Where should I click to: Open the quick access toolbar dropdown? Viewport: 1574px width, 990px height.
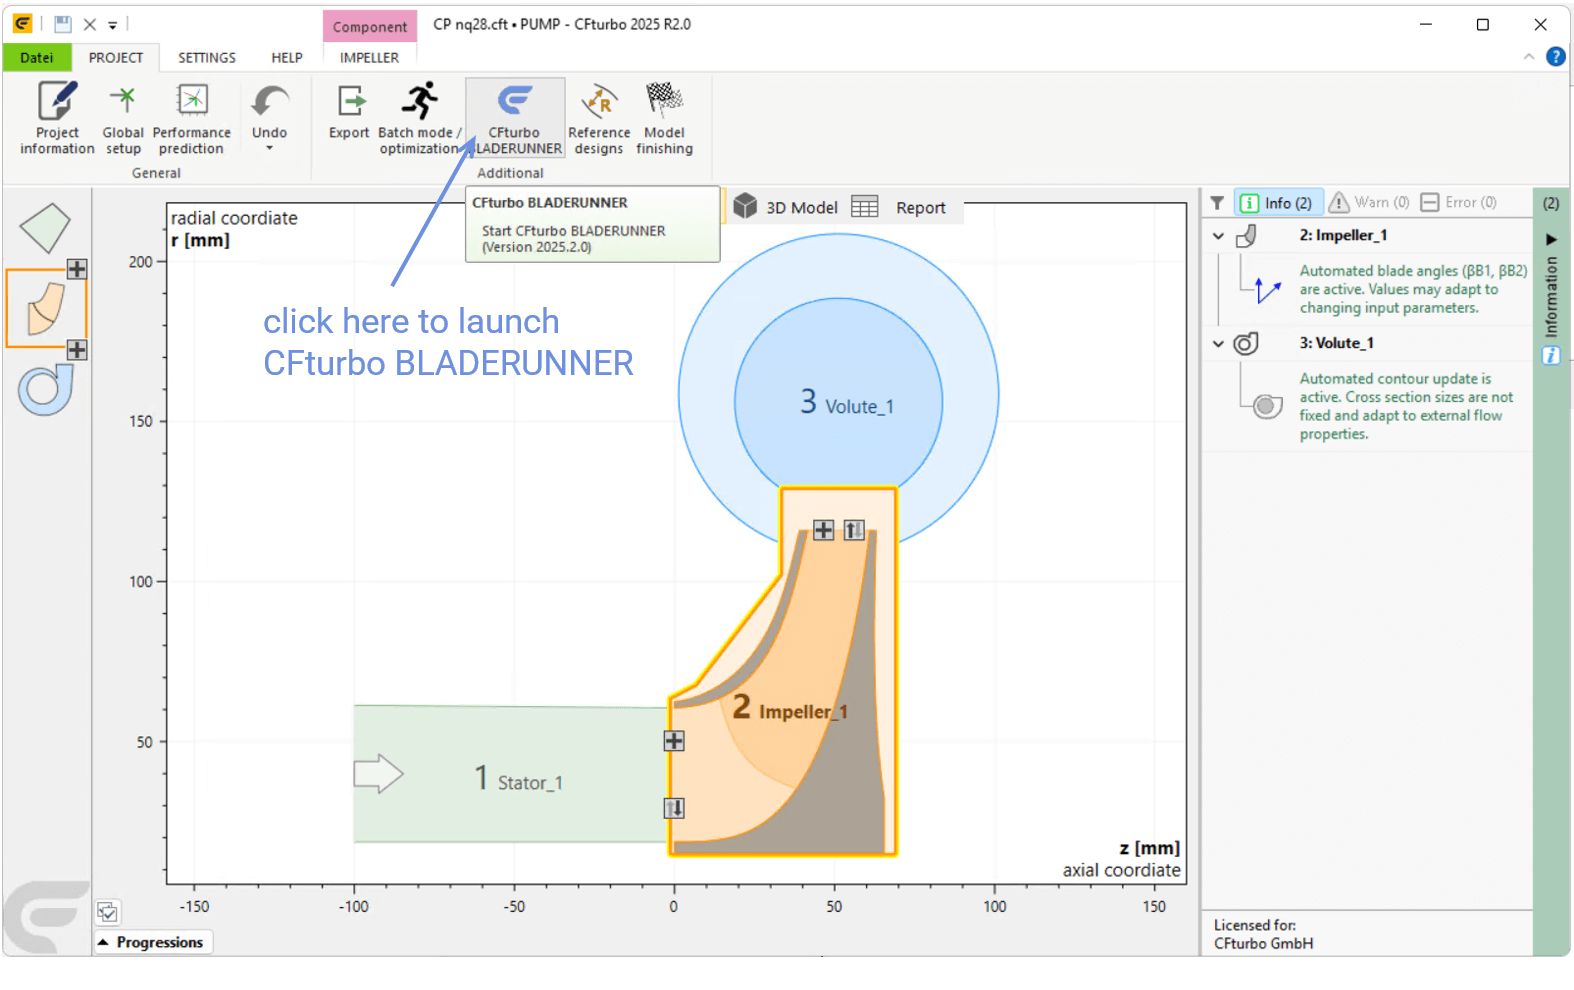click(113, 25)
